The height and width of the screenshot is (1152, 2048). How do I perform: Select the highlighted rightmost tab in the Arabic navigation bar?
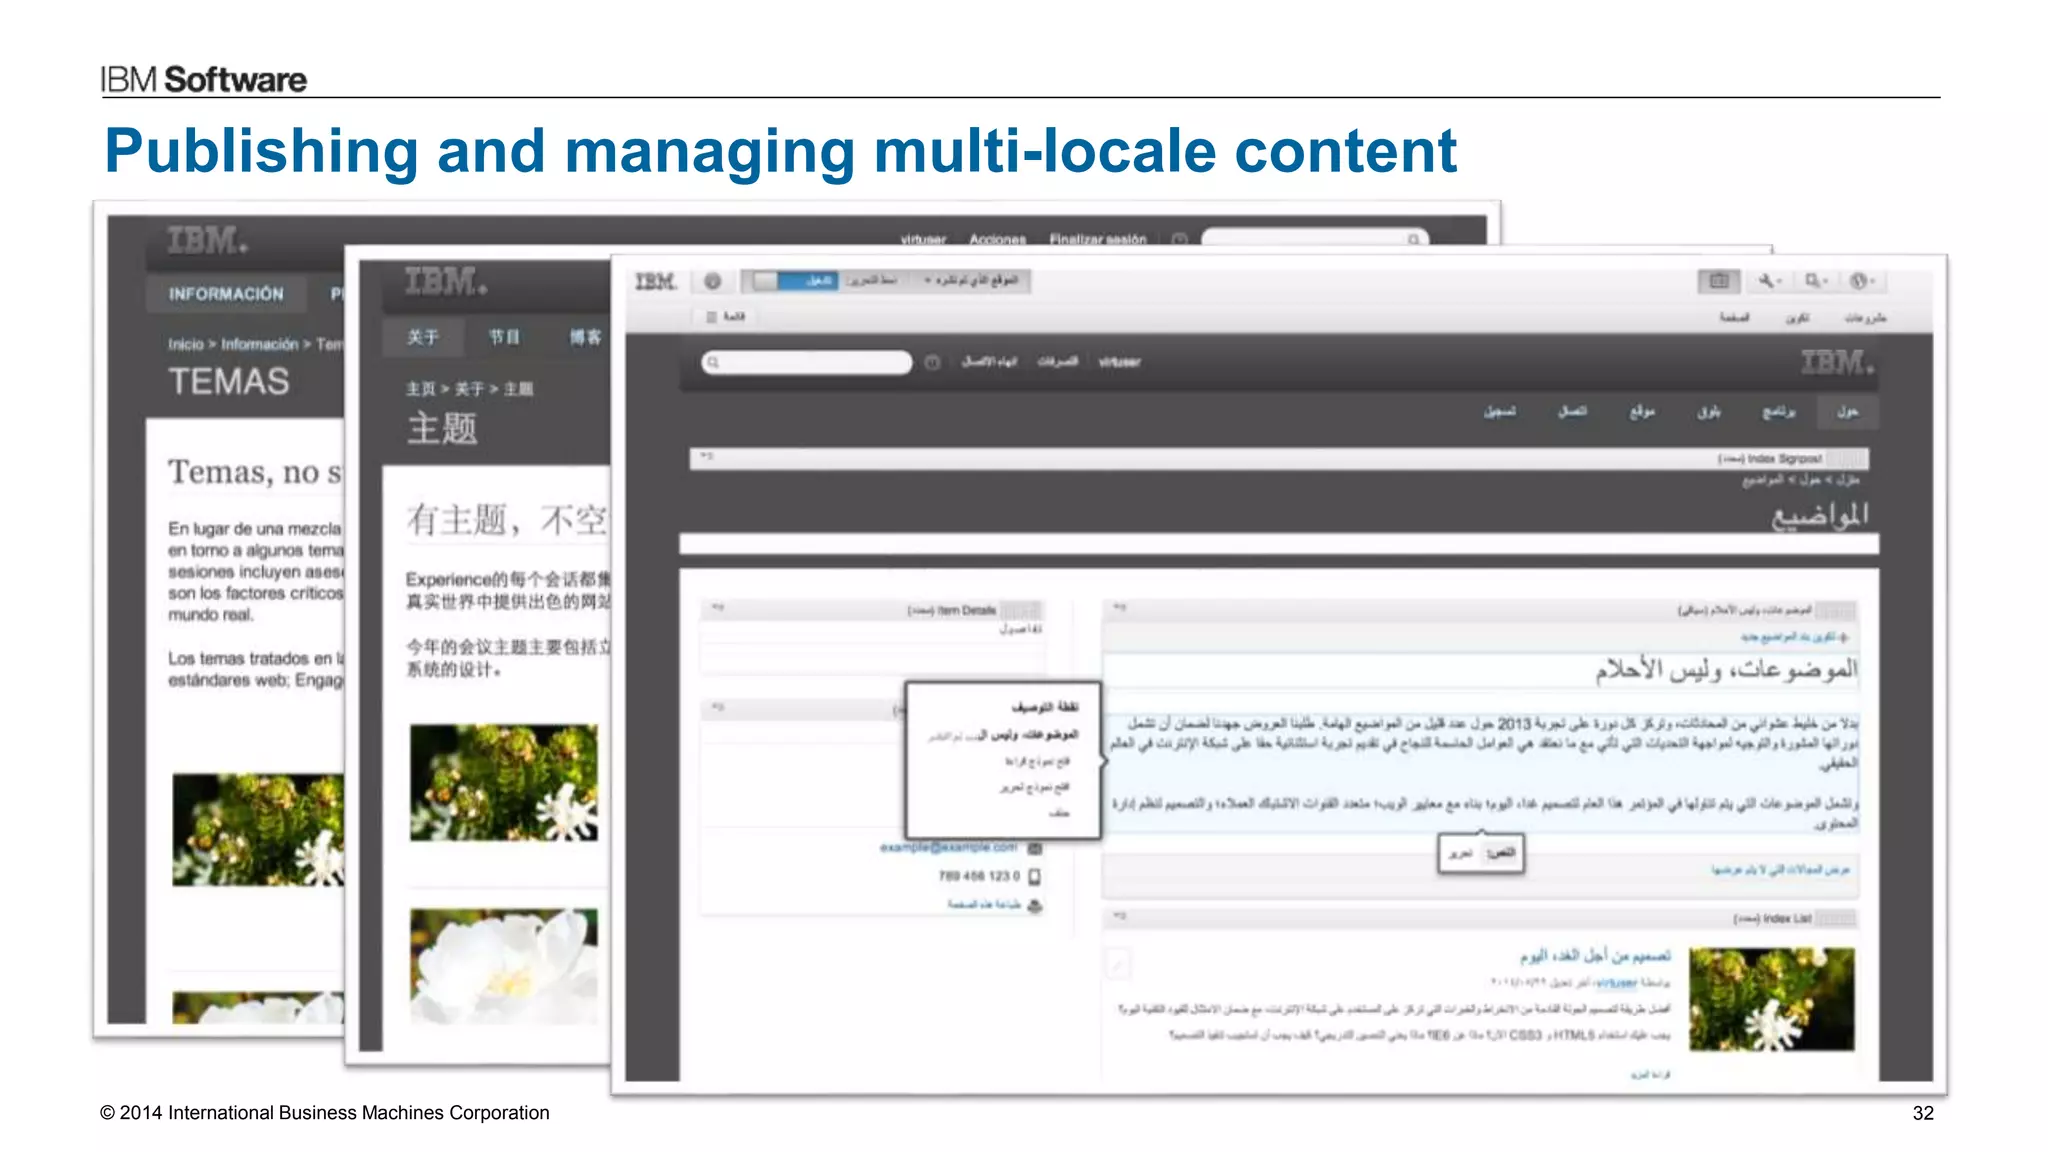click(1847, 411)
